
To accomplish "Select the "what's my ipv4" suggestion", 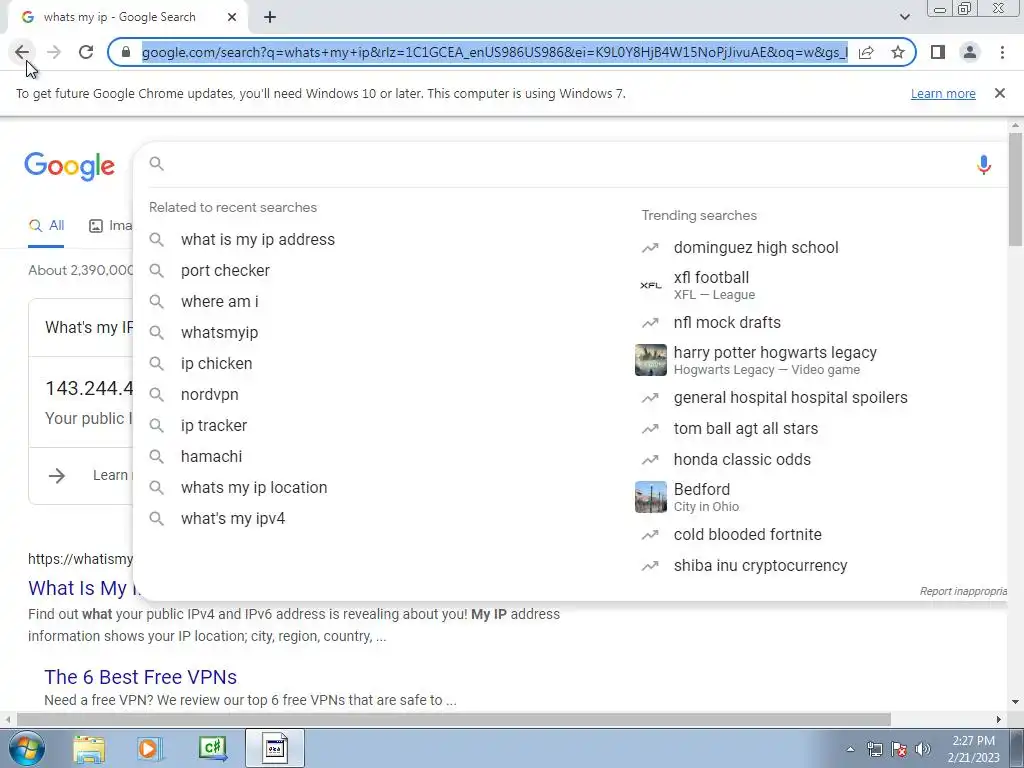I will point(232,519).
